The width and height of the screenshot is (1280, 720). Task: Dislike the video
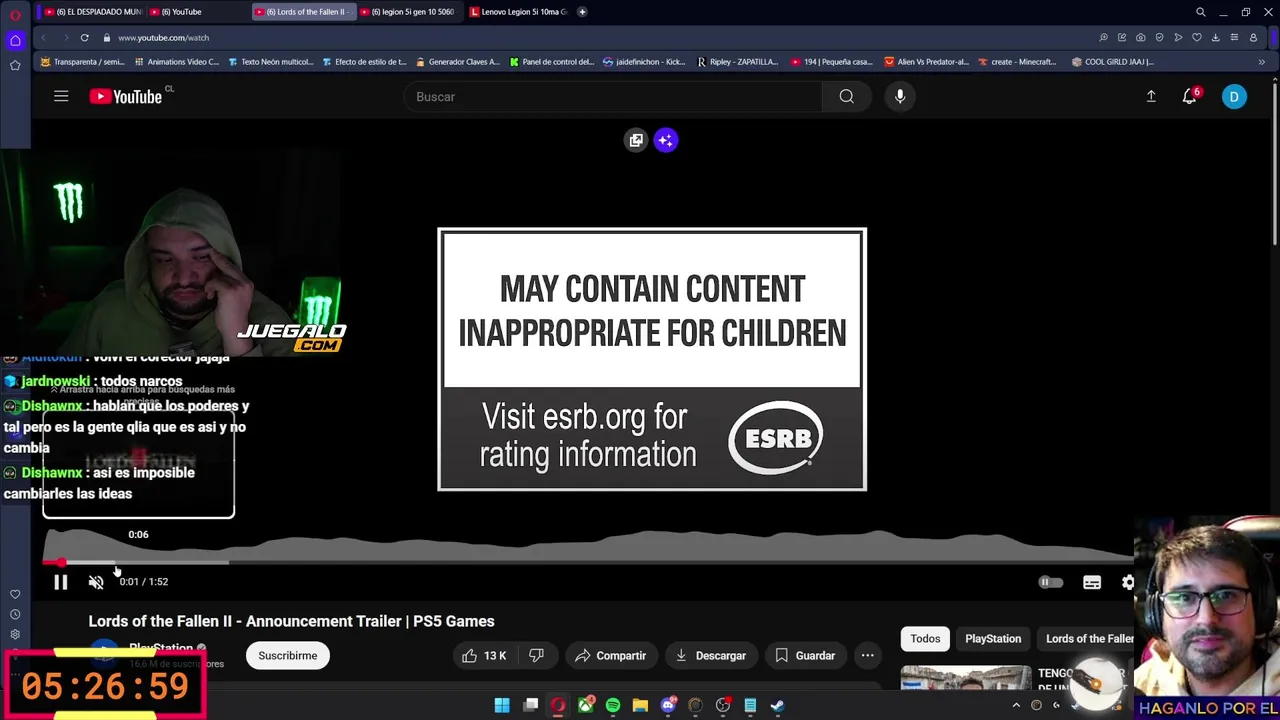tap(537, 656)
